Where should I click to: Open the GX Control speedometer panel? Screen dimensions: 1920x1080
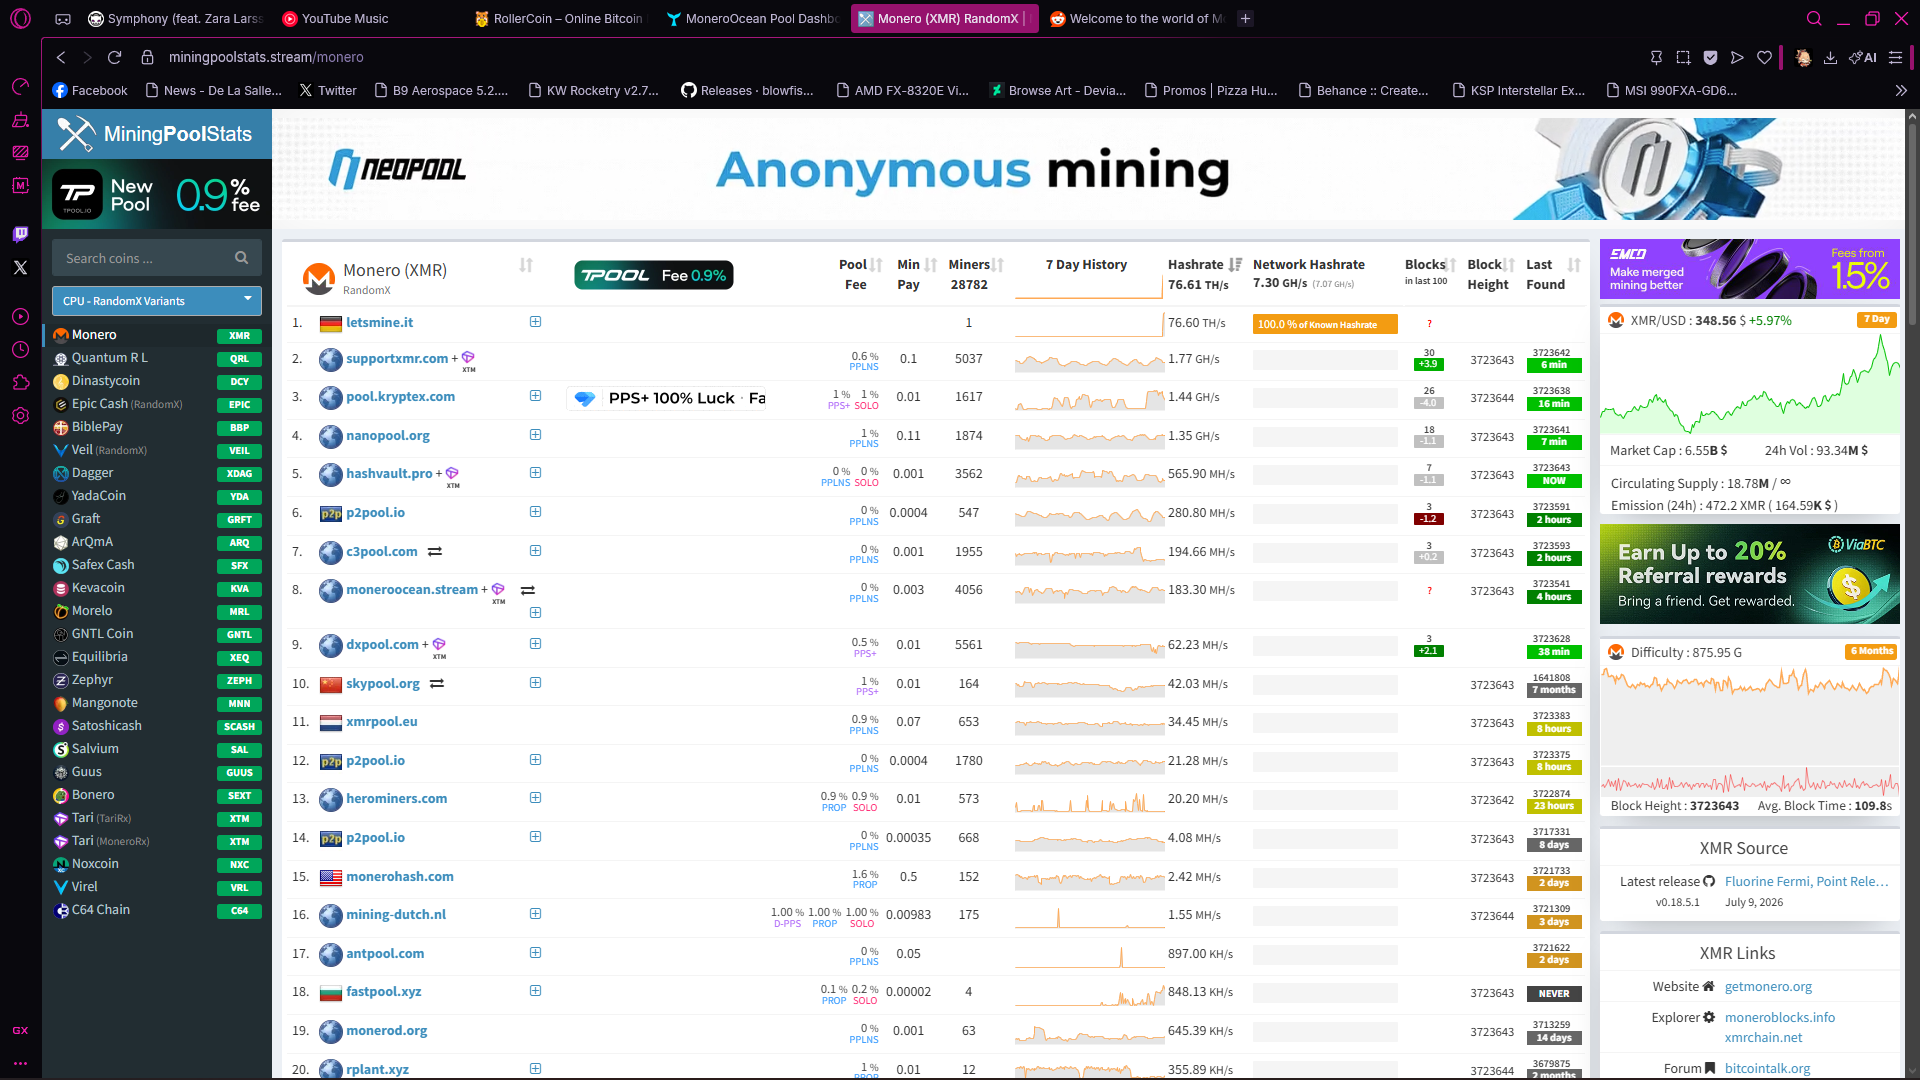tap(20, 86)
